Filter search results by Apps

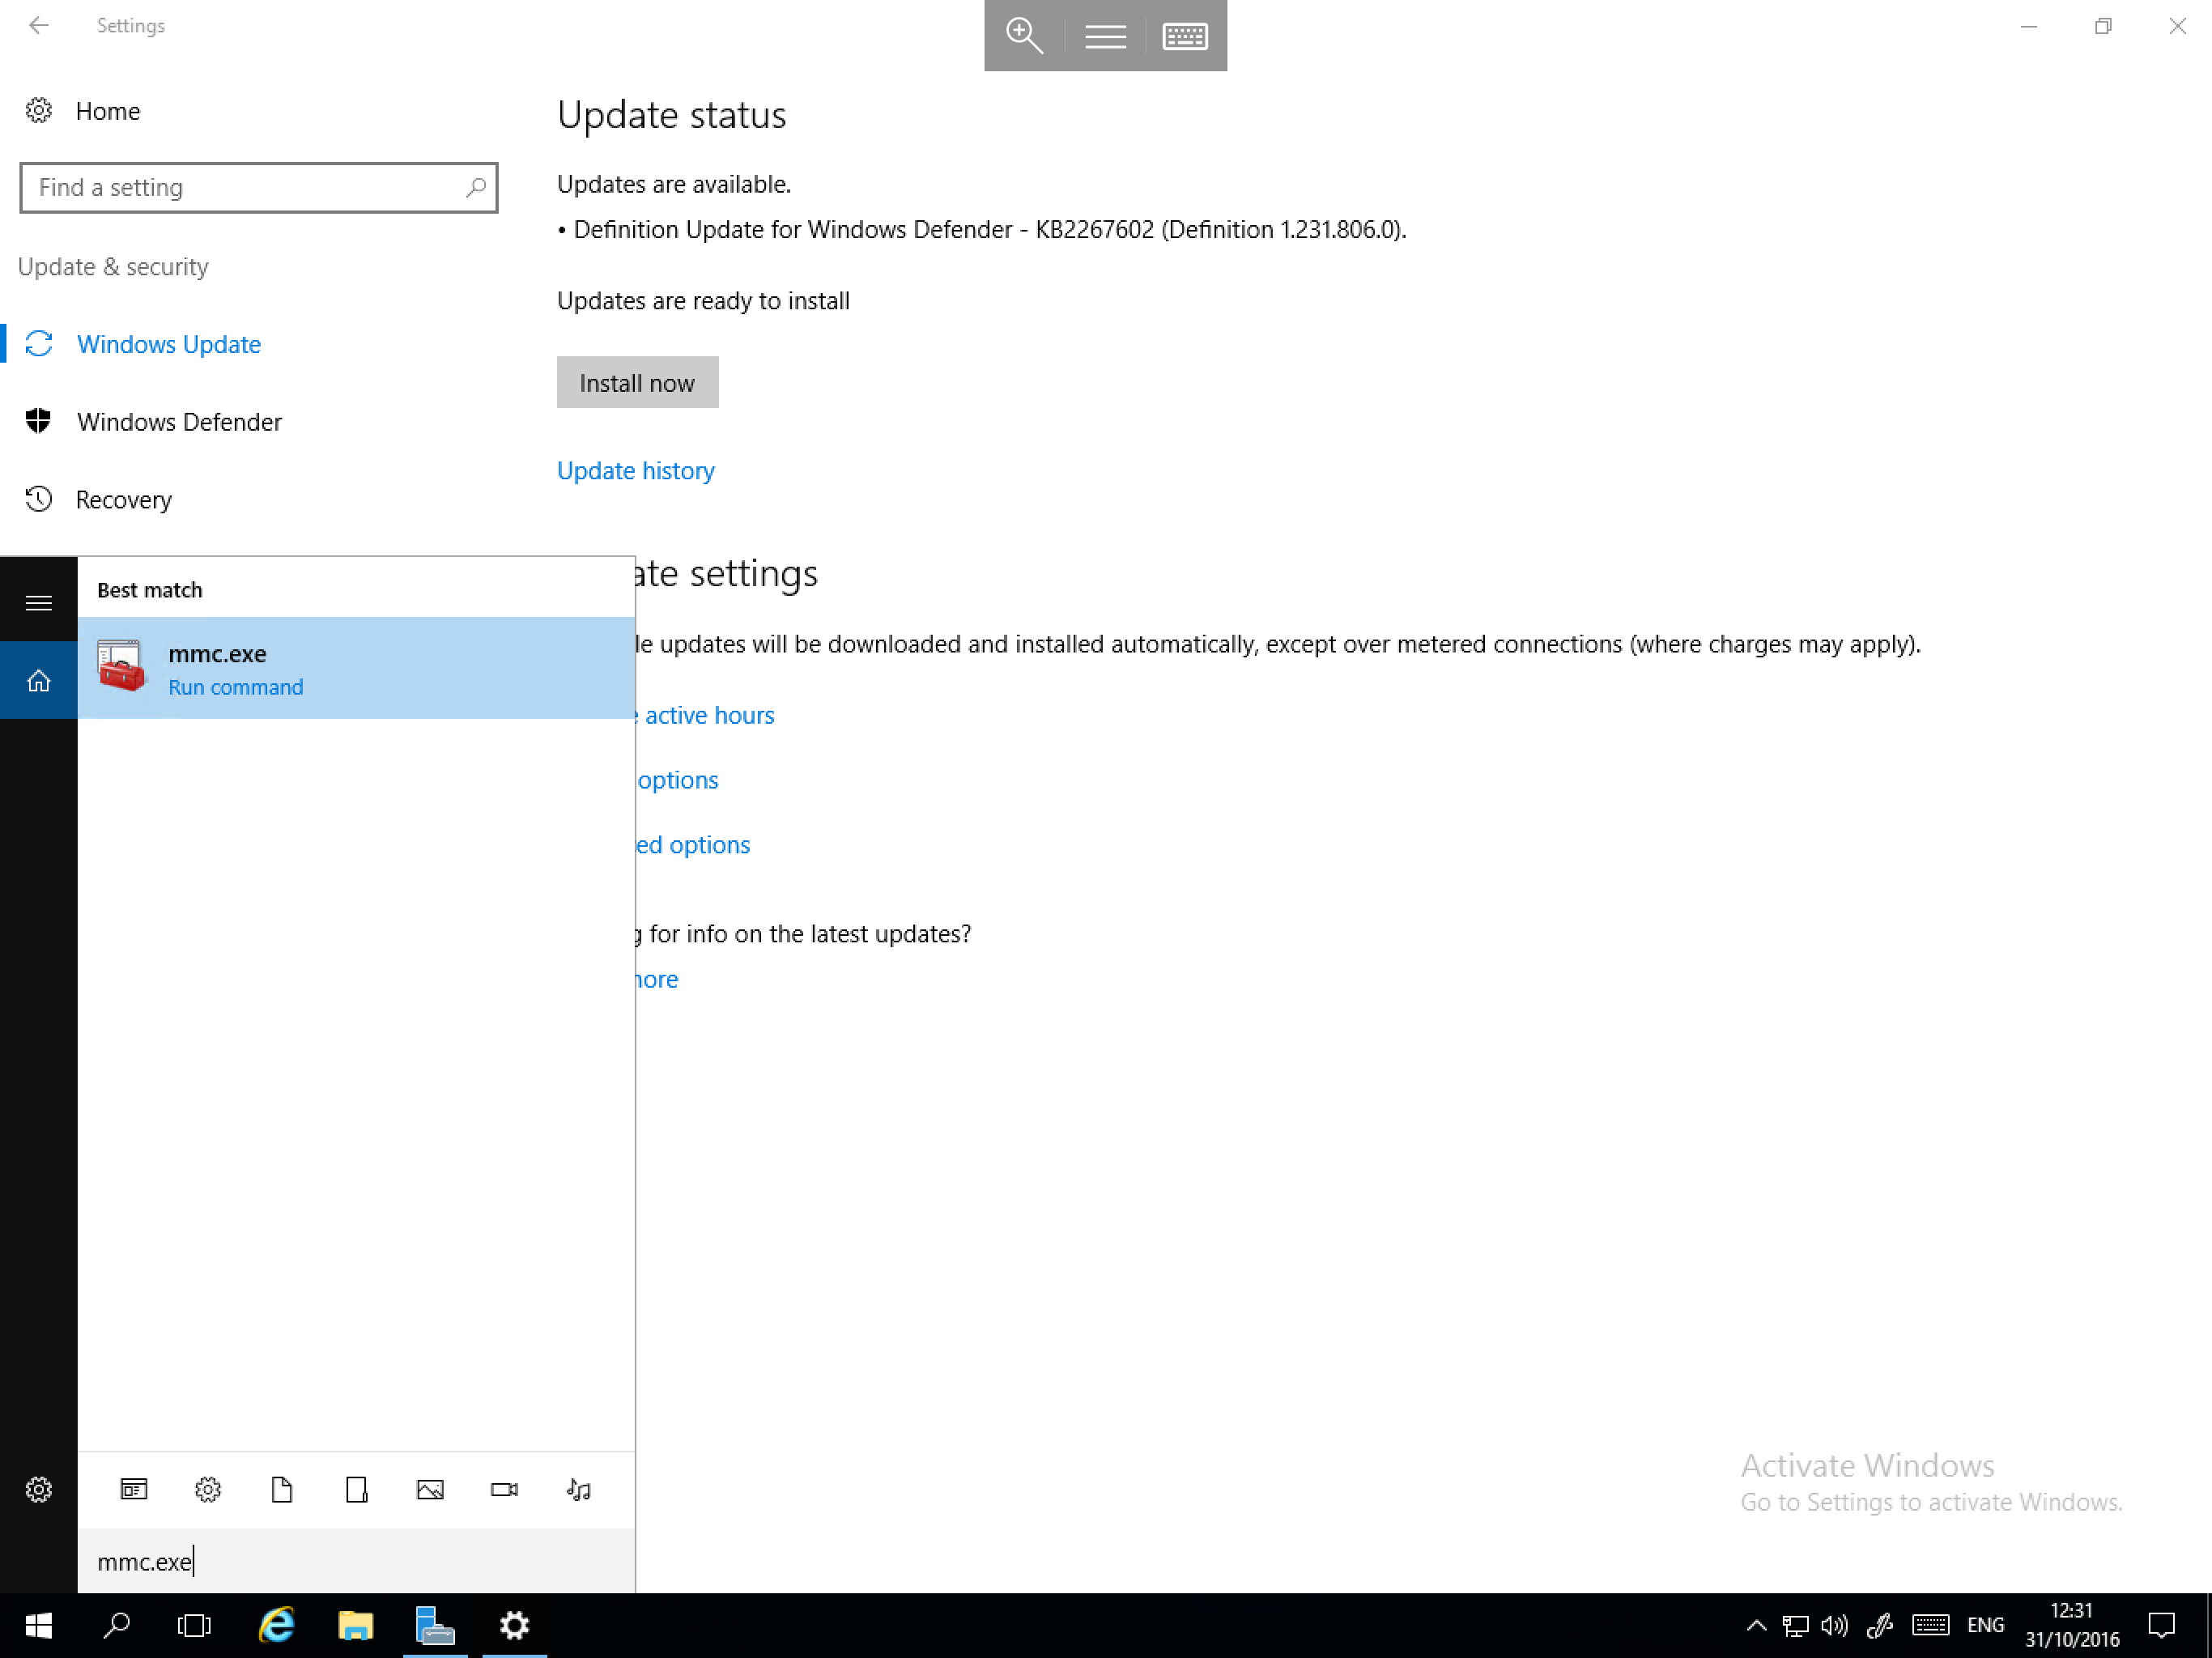click(134, 1489)
